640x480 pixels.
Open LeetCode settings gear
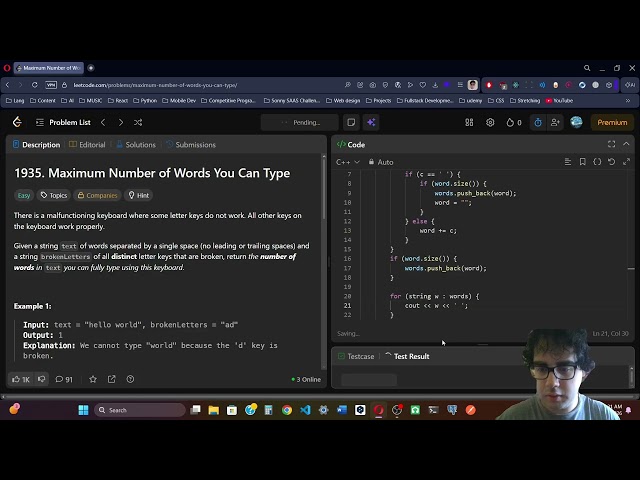click(490, 122)
